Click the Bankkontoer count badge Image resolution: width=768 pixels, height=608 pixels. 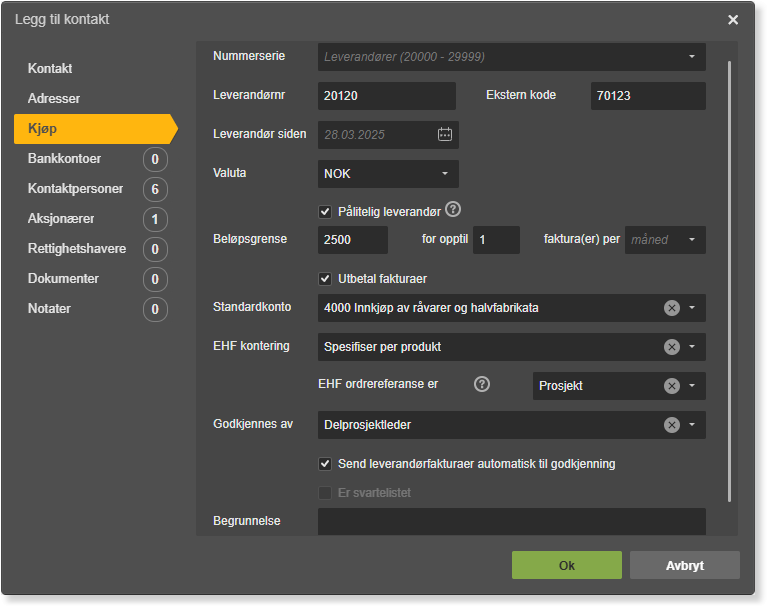pyautogui.click(x=155, y=159)
